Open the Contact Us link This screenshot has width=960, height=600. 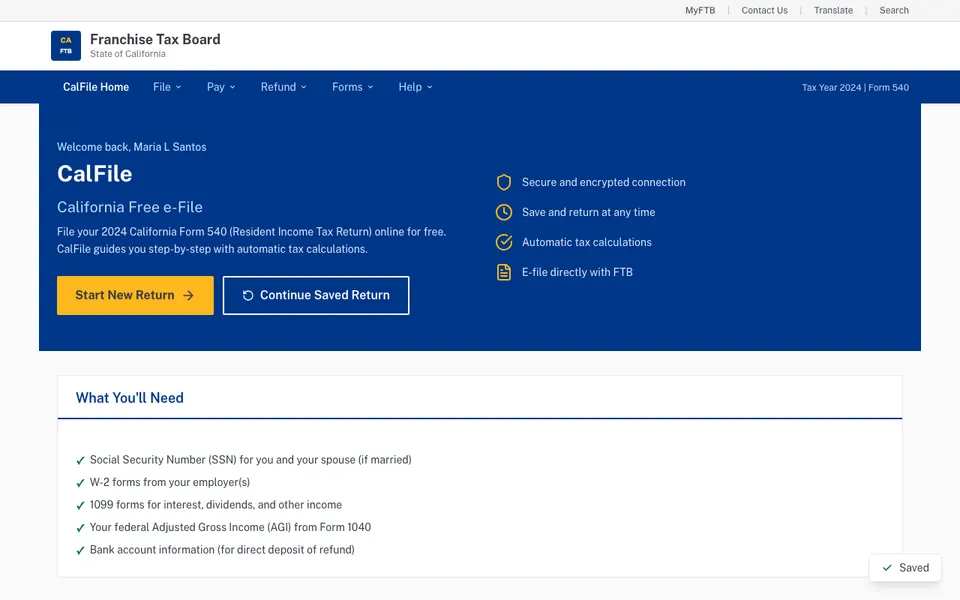pyautogui.click(x=764, y=10)
